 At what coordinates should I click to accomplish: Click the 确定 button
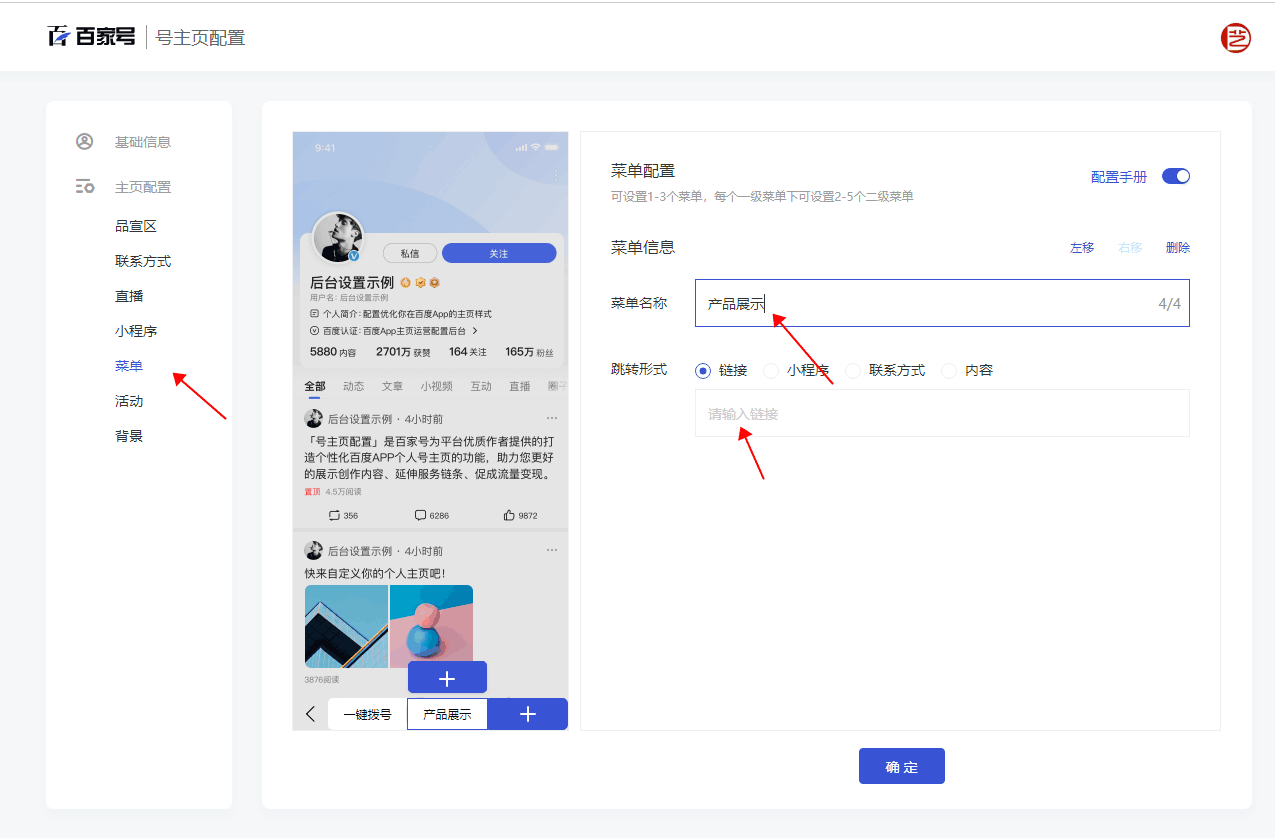point(901,766)
